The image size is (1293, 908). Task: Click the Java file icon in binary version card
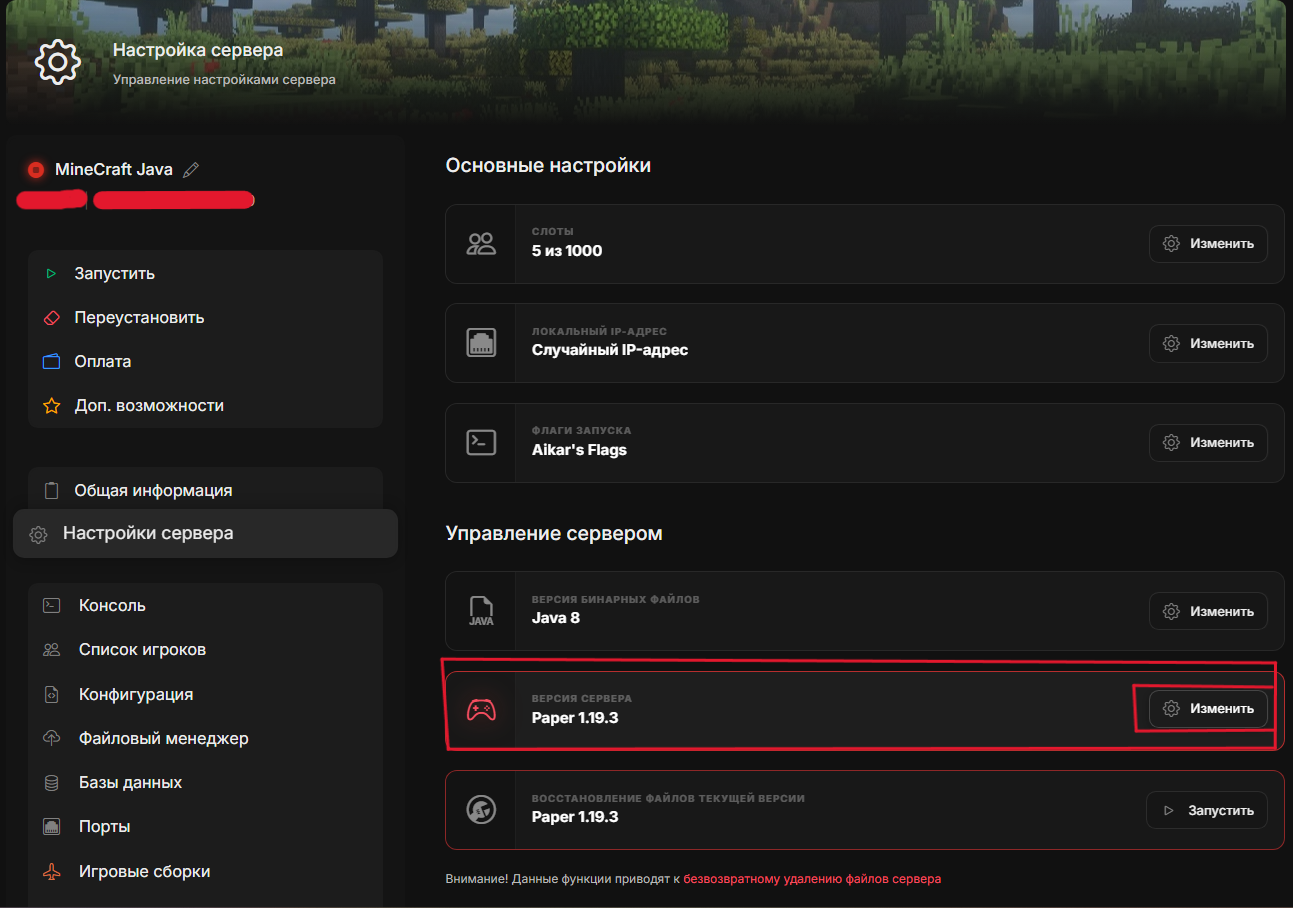pos(481,611)
